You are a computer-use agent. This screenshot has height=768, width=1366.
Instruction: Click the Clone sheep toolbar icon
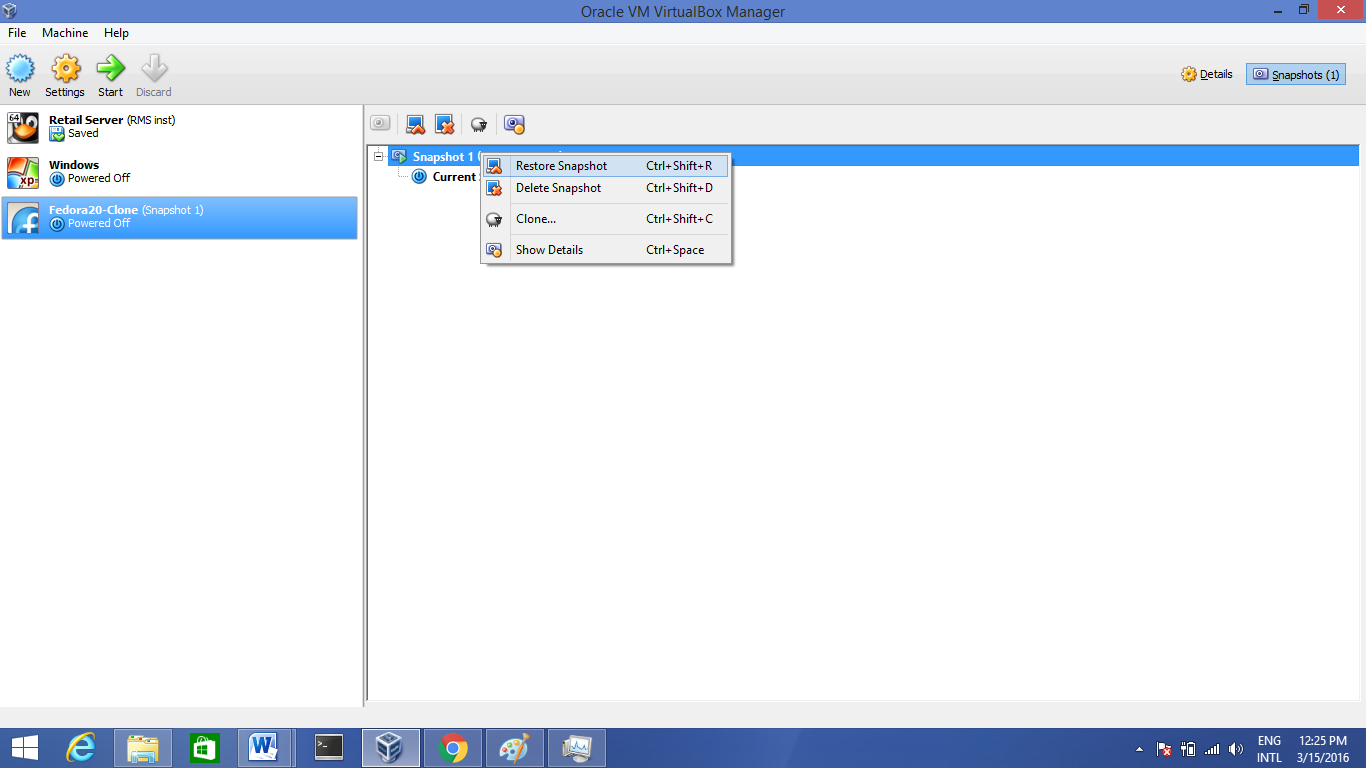click(479, 124)
